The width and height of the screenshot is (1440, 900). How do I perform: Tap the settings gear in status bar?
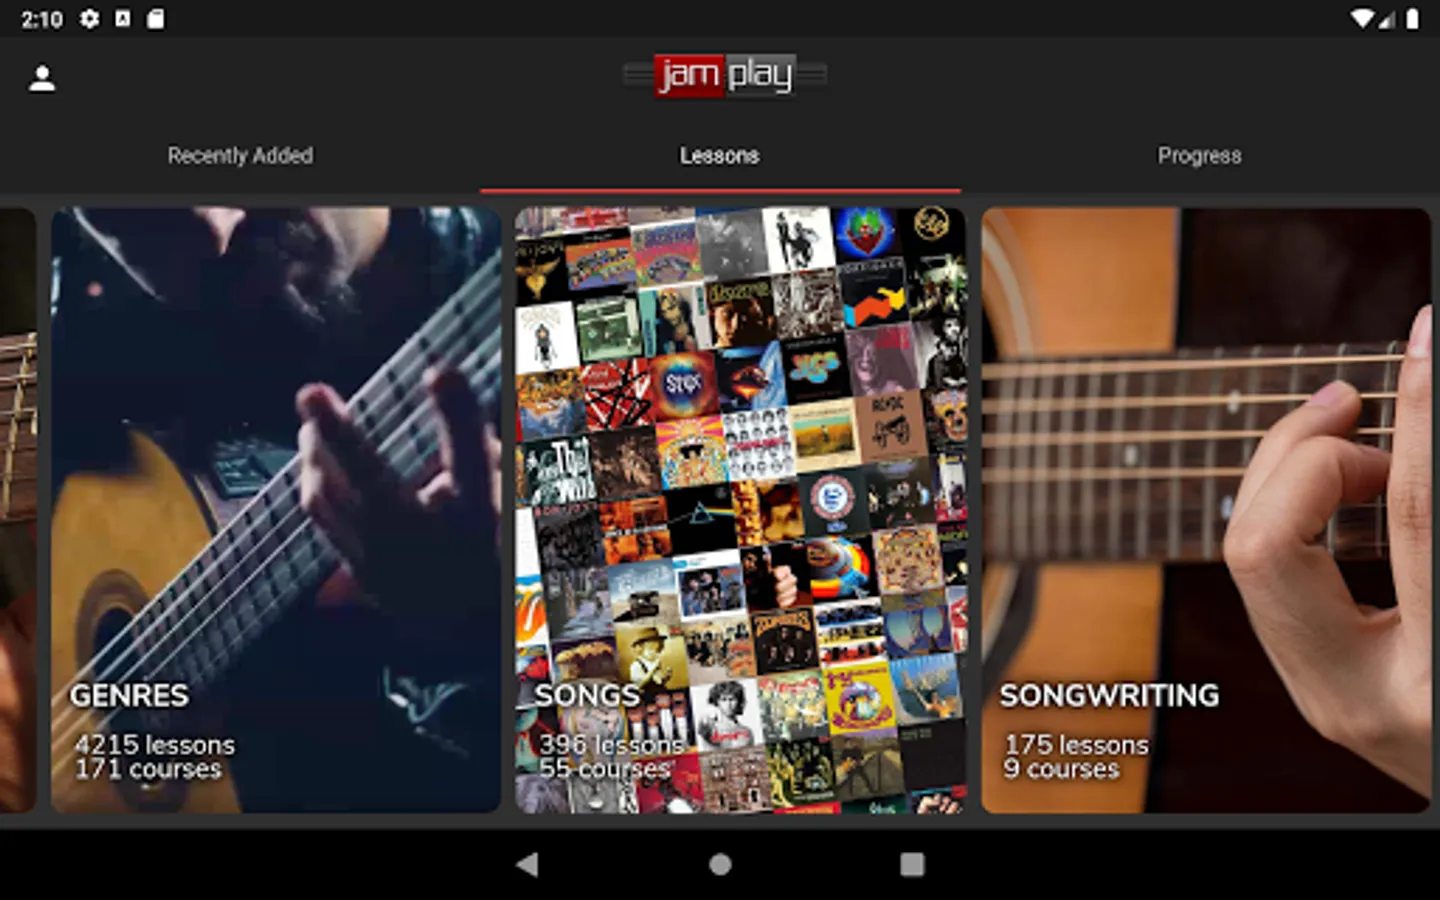click(90, 18)
